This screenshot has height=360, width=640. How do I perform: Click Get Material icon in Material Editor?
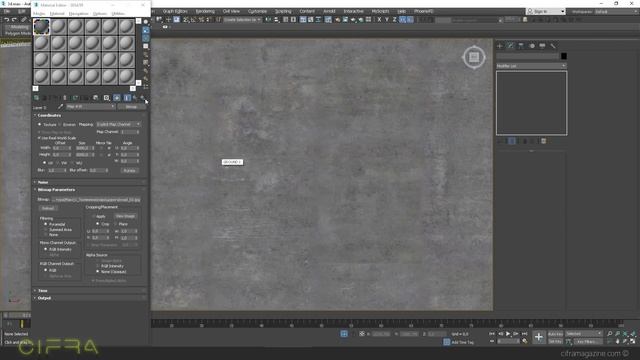[36, 98]
